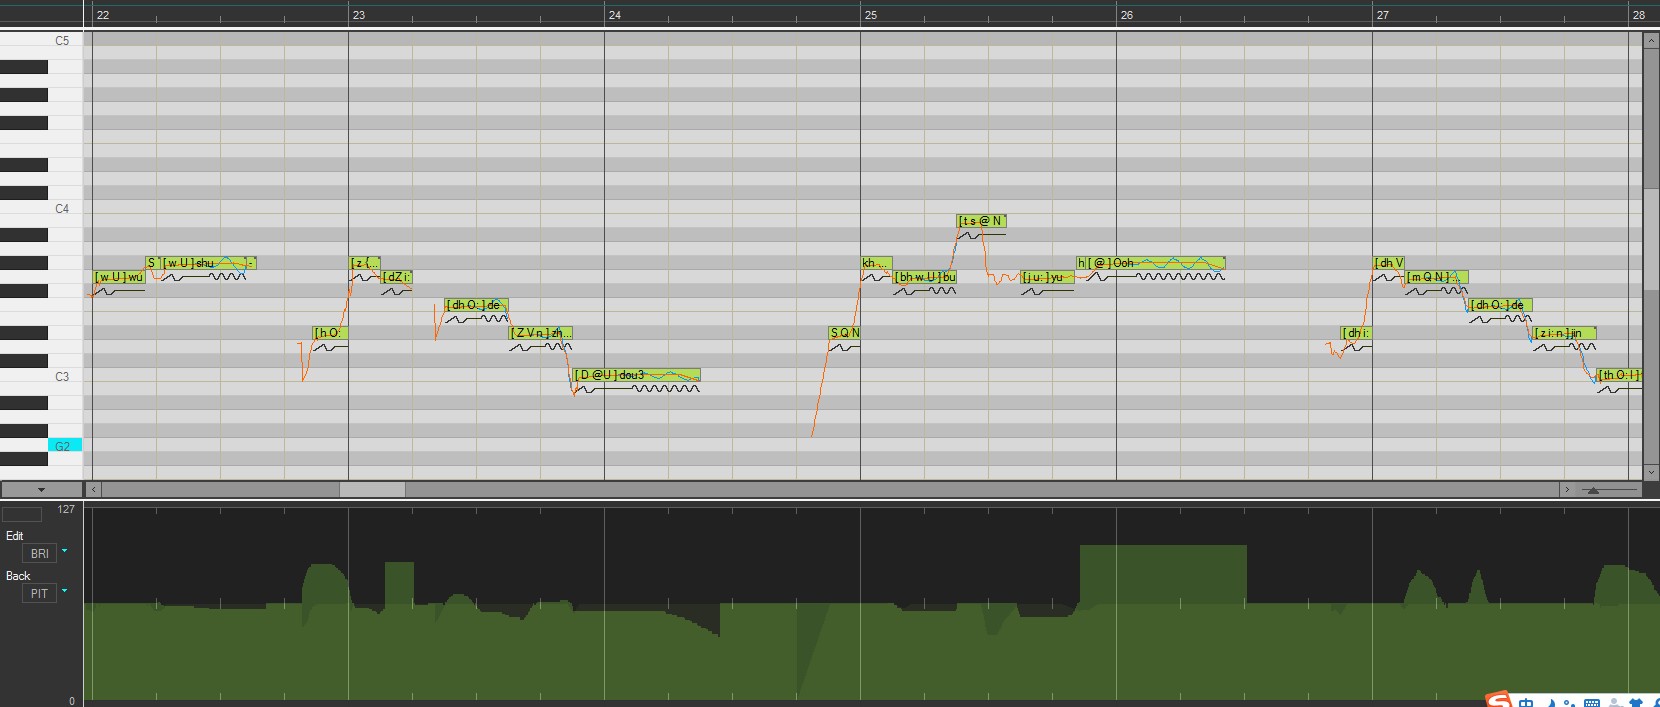Click the empty value field above Edit

22,514
